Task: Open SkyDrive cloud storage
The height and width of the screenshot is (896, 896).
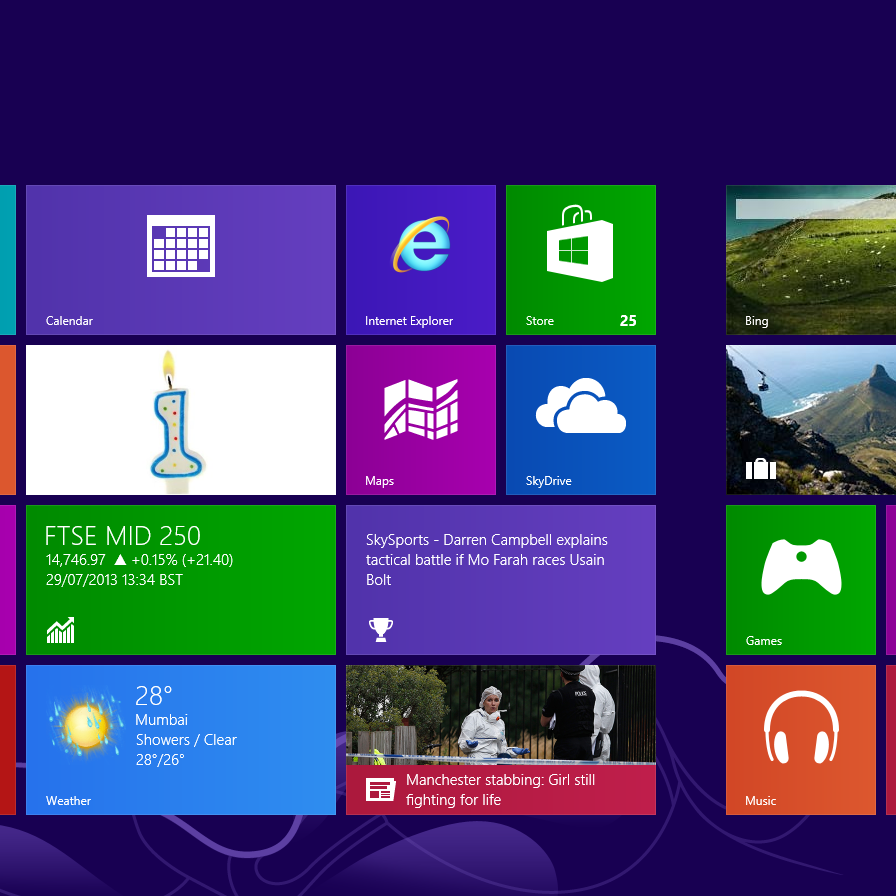Action: tap(580, 420)
